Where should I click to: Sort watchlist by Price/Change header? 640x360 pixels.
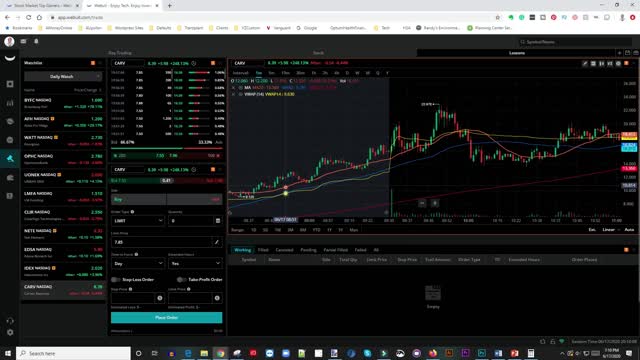click(87, 90)
